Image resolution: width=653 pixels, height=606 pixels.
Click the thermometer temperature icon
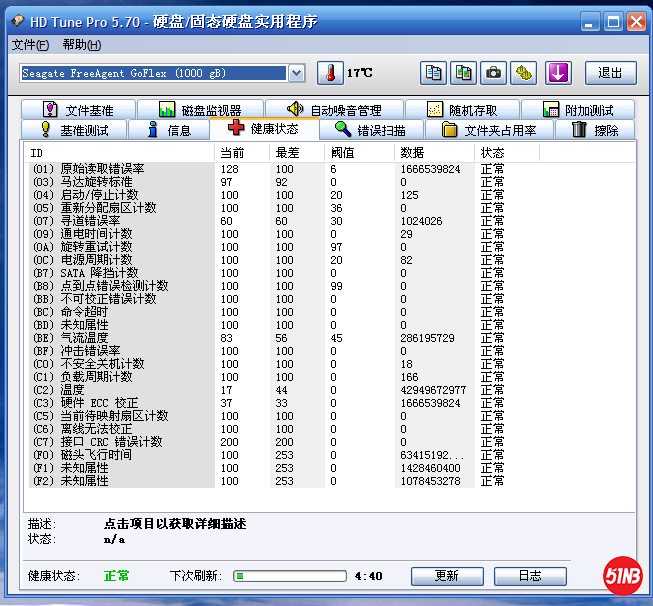click(x=330, y=73)
